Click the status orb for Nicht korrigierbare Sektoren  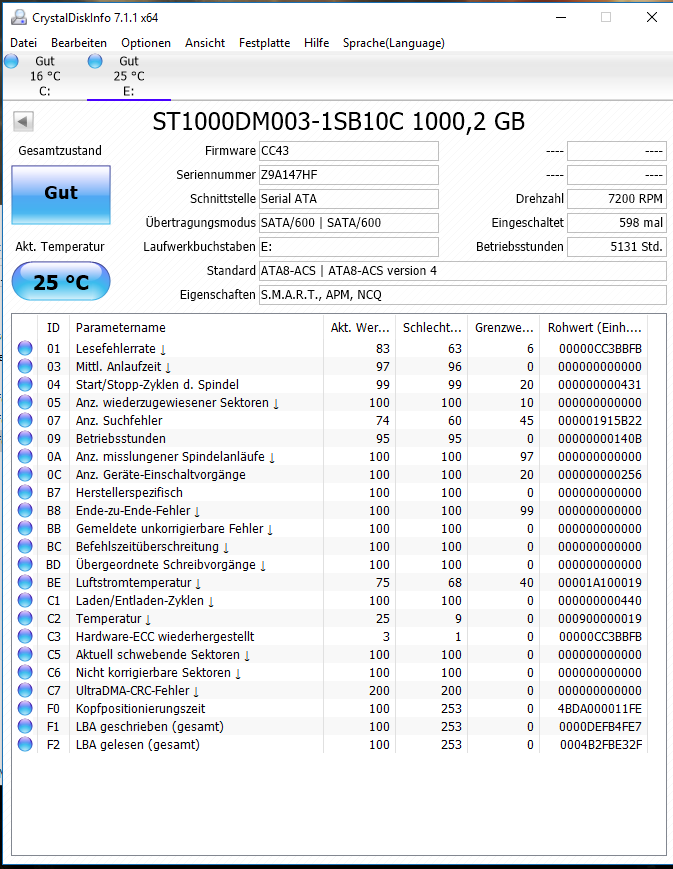[x=25, y=672]
